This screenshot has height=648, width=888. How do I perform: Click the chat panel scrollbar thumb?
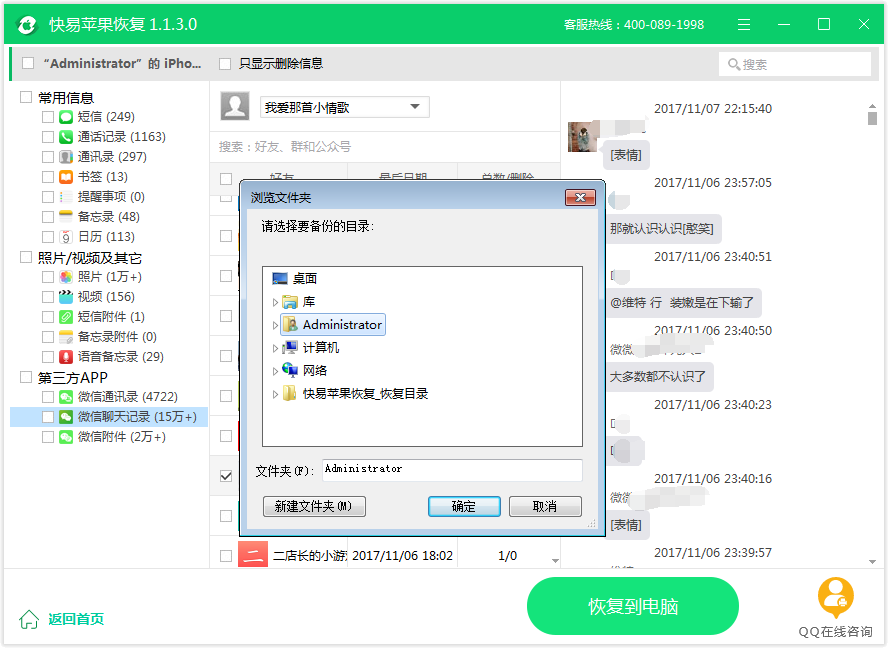[x=872, y=118]
